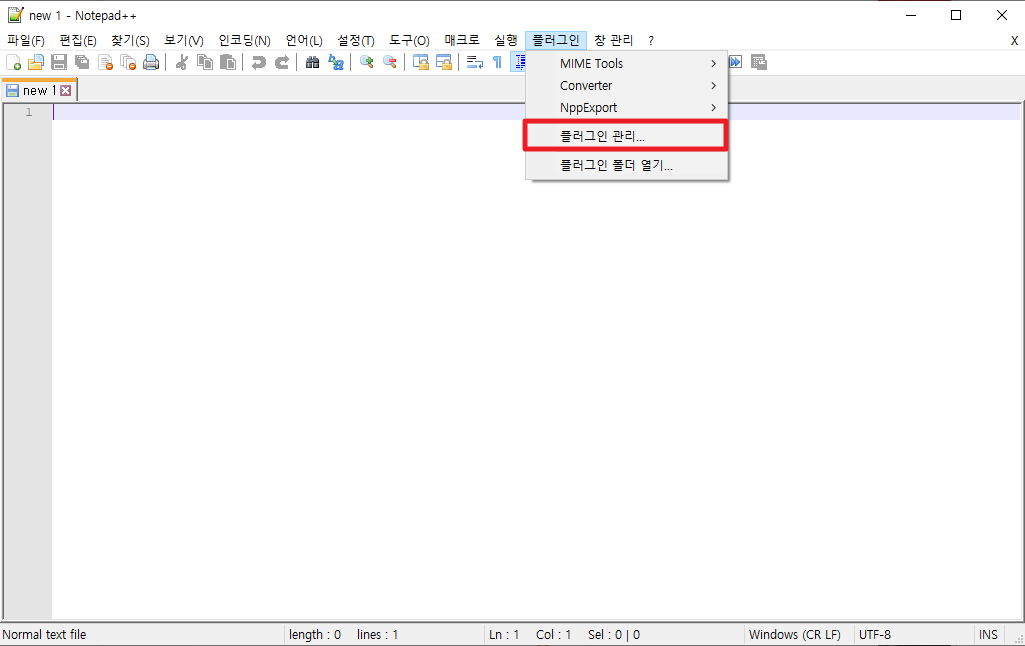Click the Redo arrow icon
The image size is (1025, 646).
(x=282, y=62)
